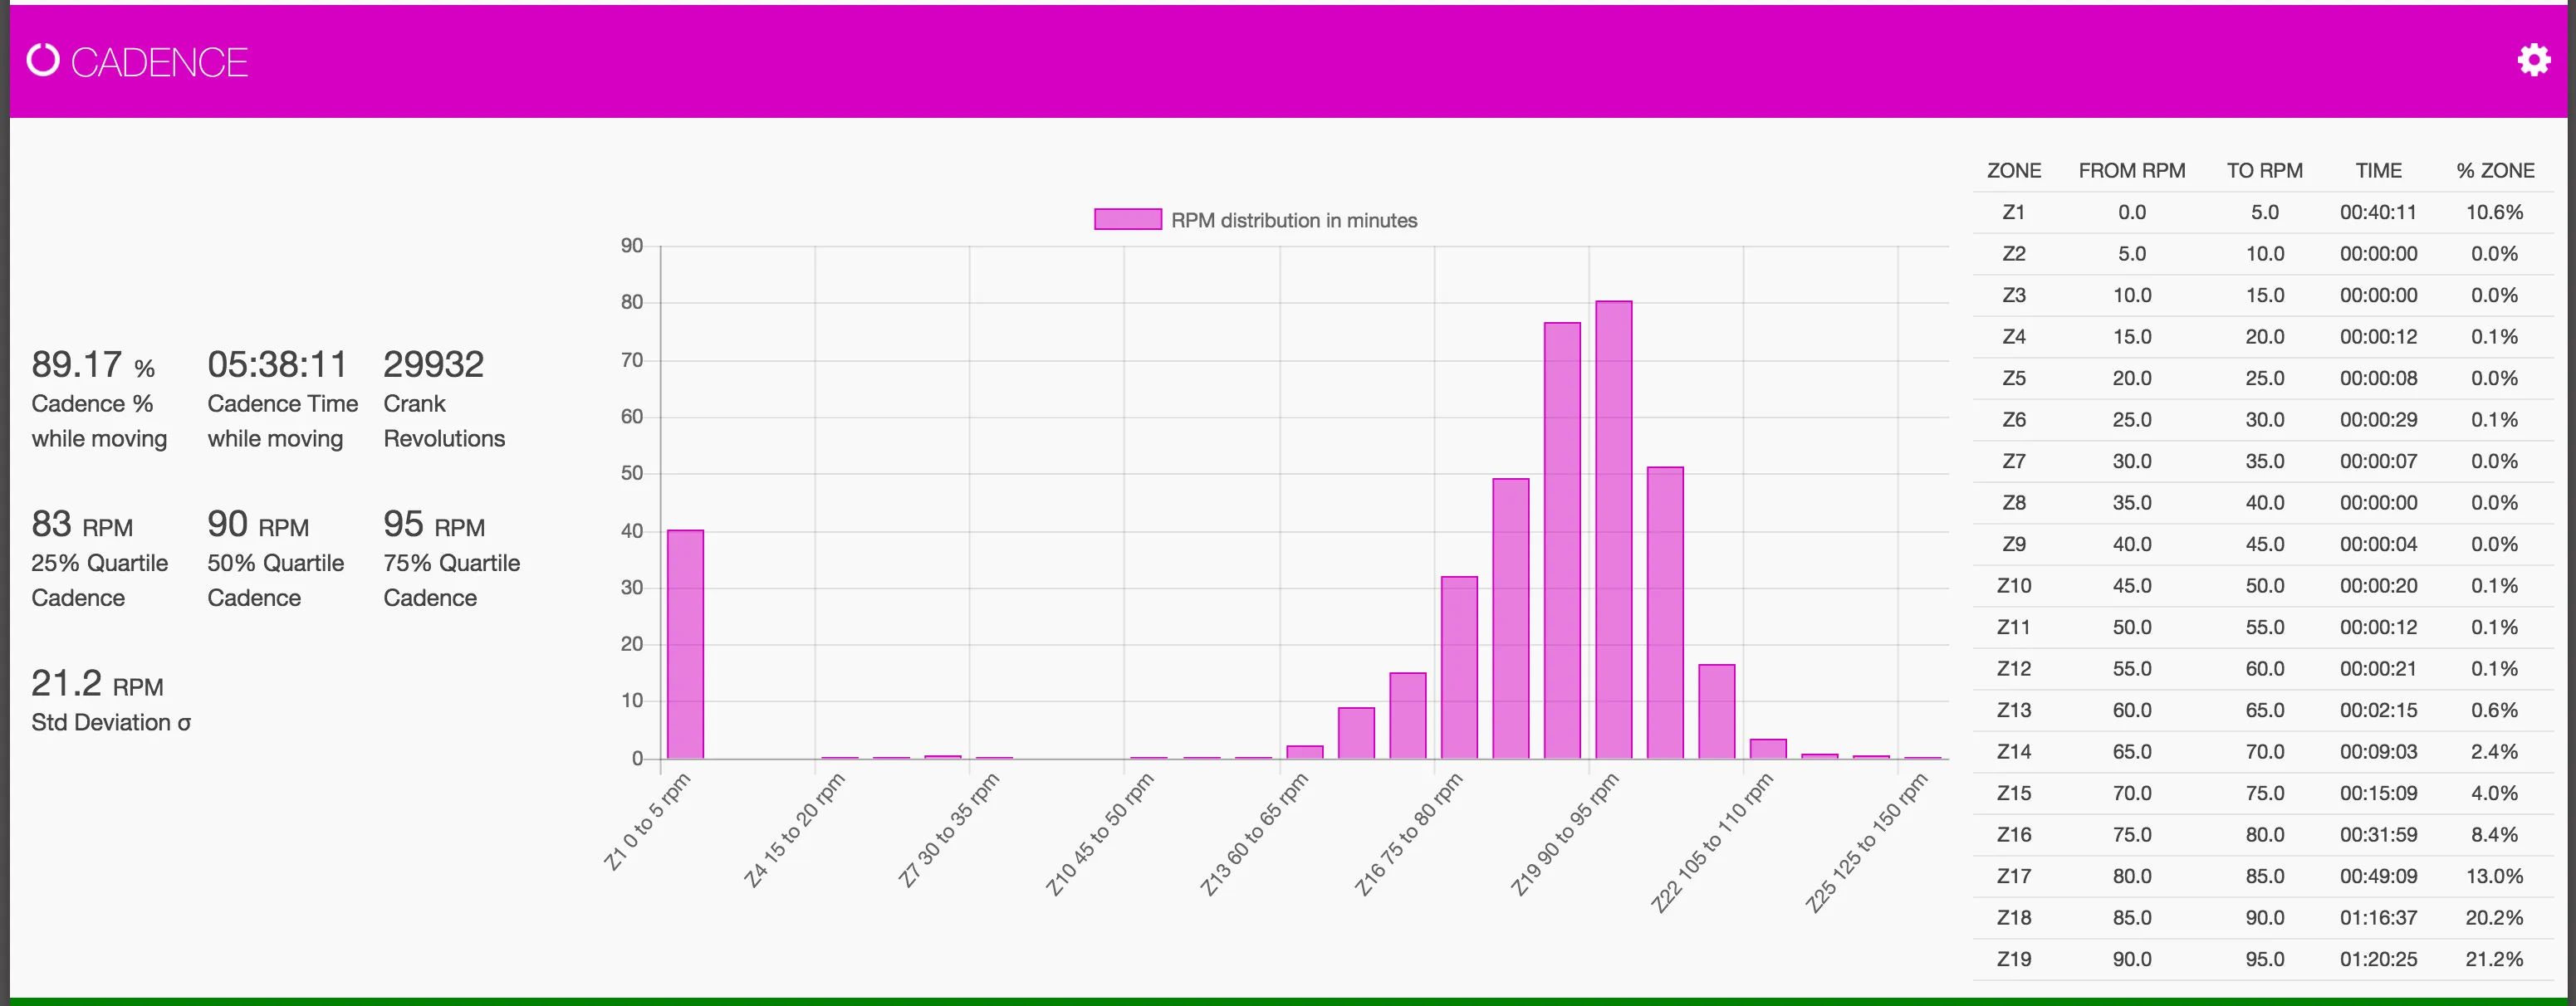
Task: Click the Z20 95 to 100 rpm bar
Action: 1665,612
